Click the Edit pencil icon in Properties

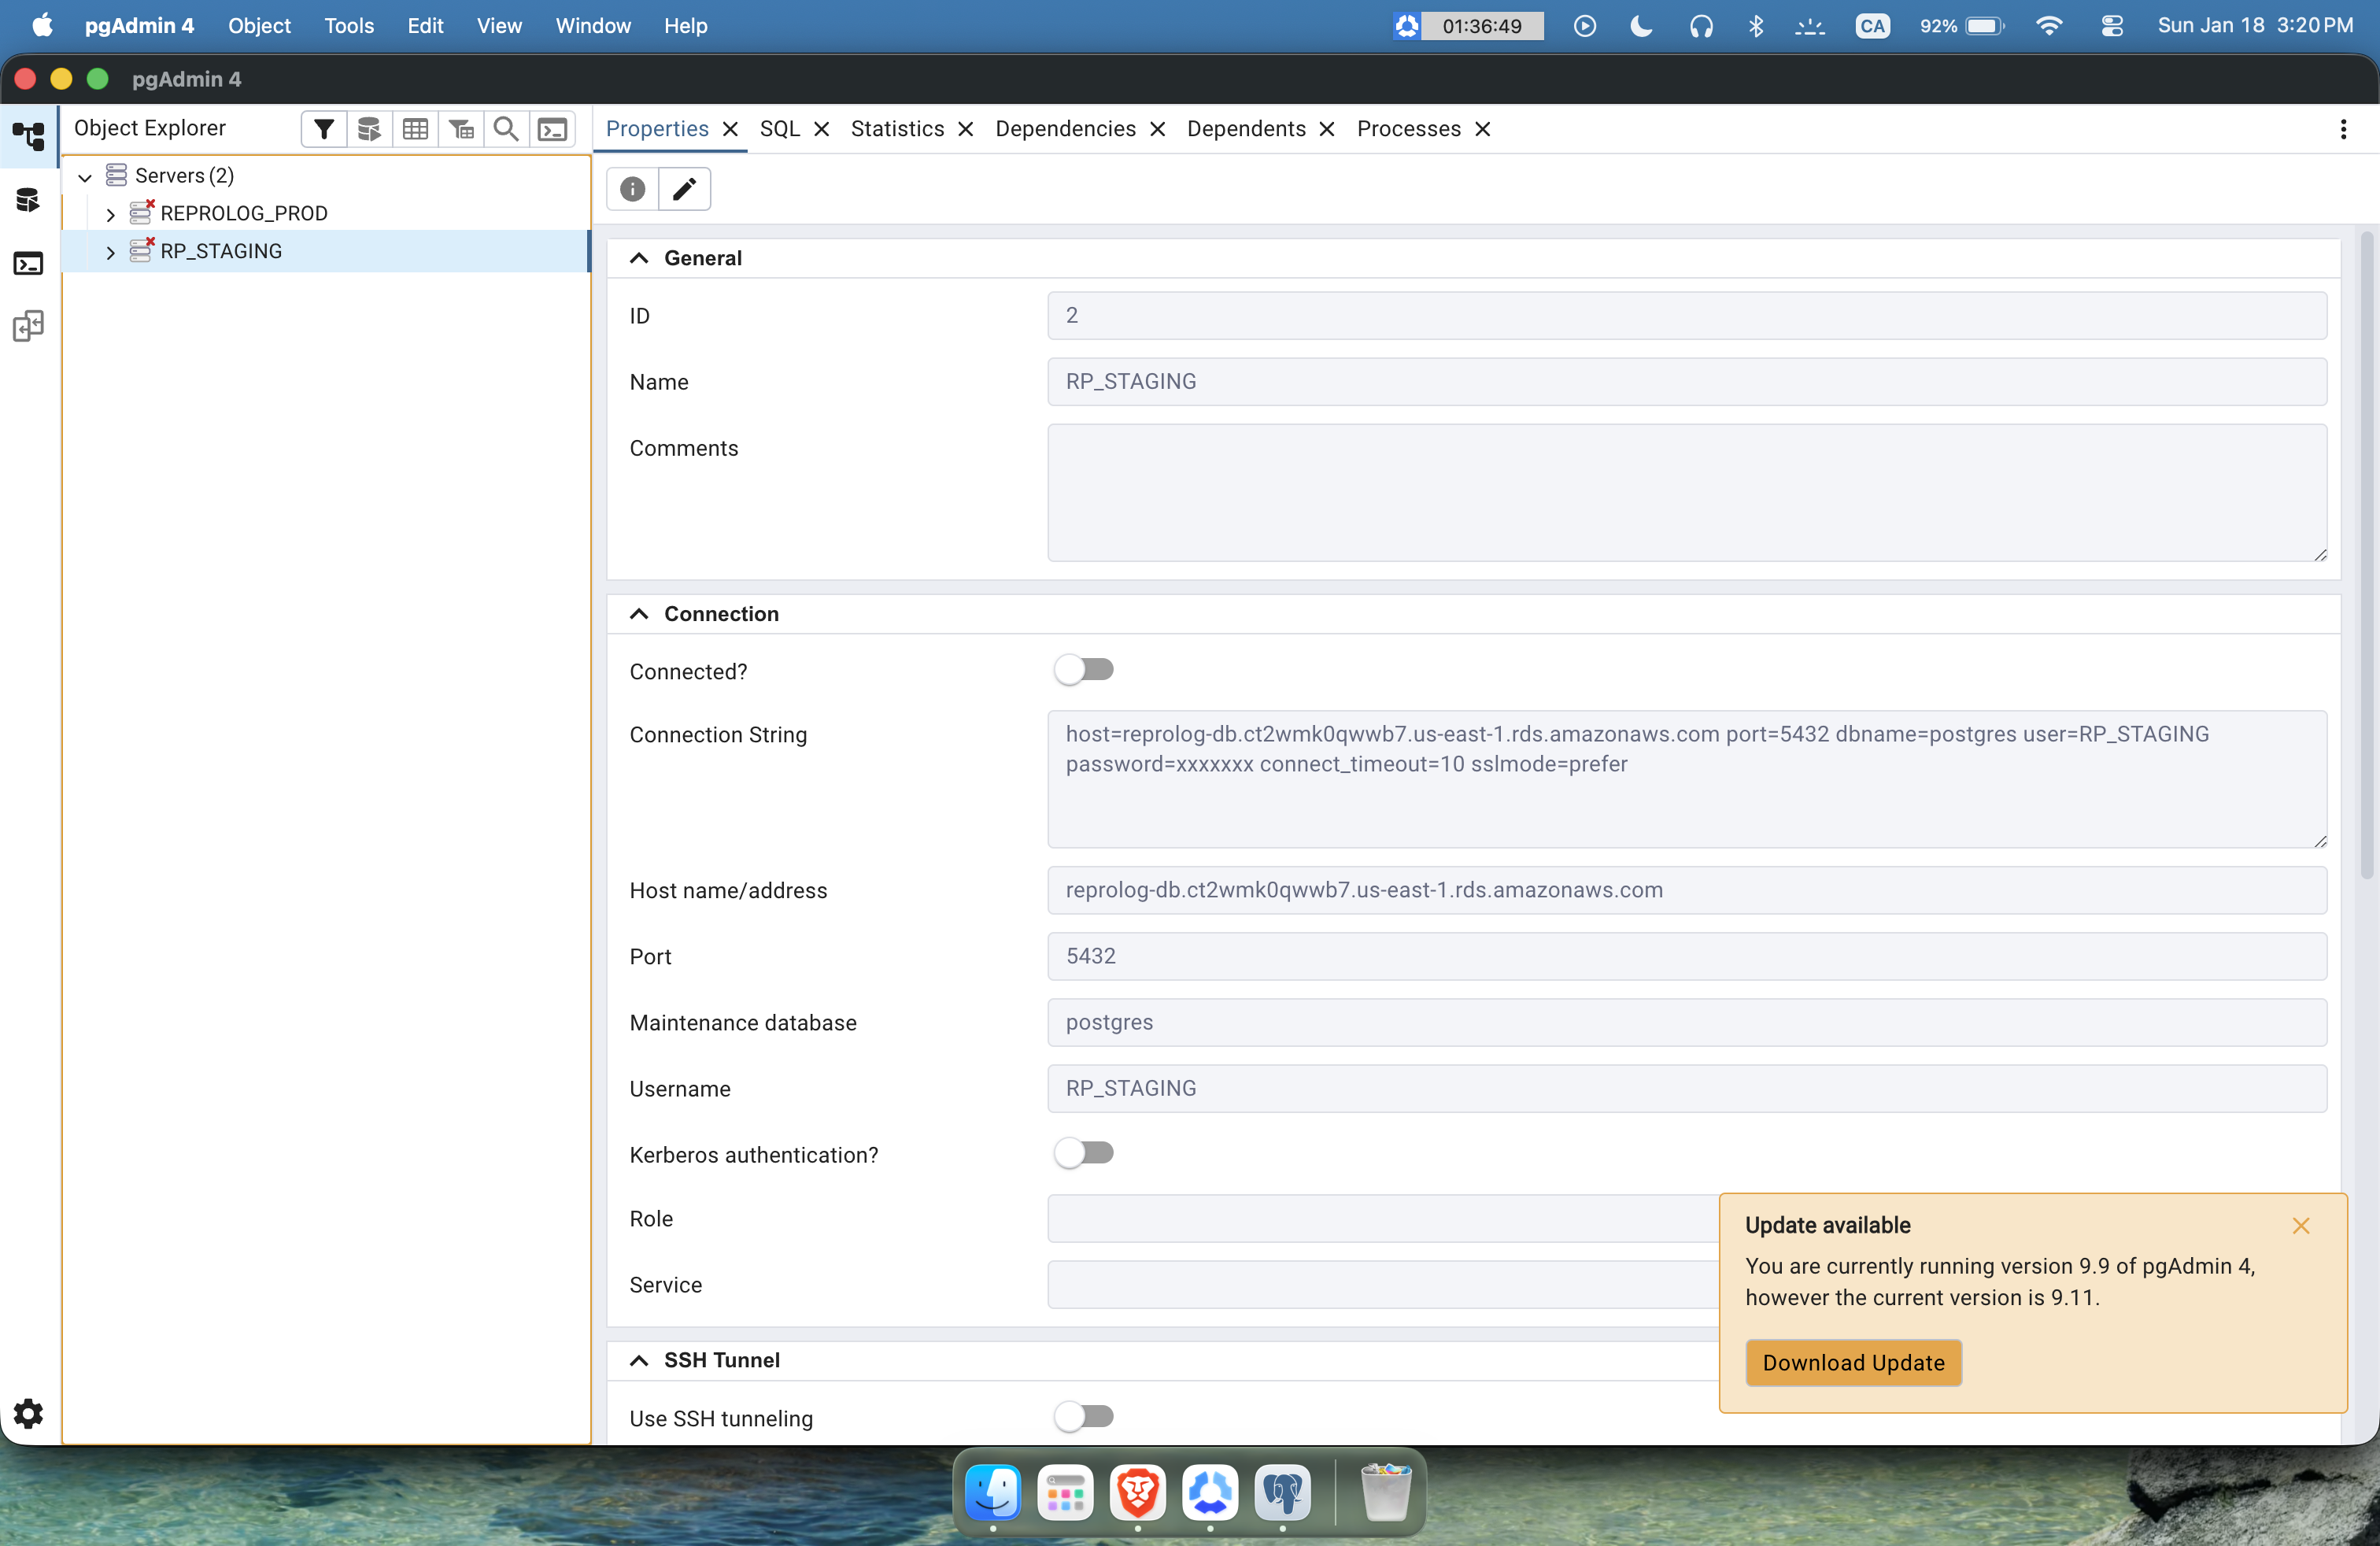[x=685, y=189]
